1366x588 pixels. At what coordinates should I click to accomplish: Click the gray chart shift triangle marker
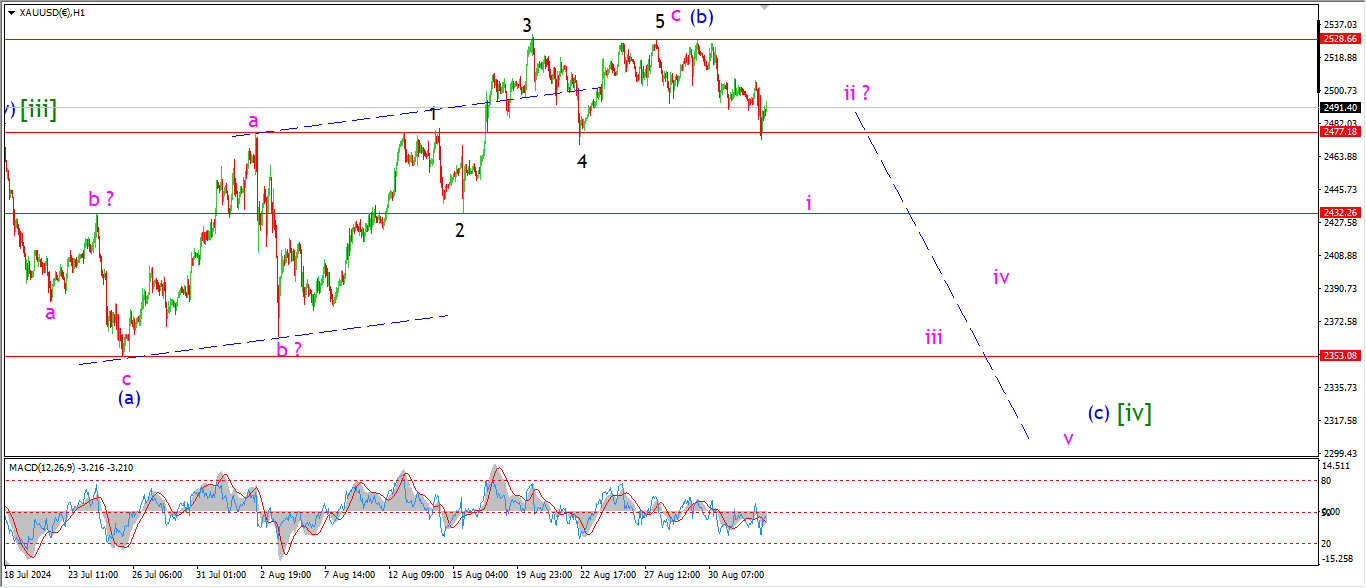click(x=766, y=7)
